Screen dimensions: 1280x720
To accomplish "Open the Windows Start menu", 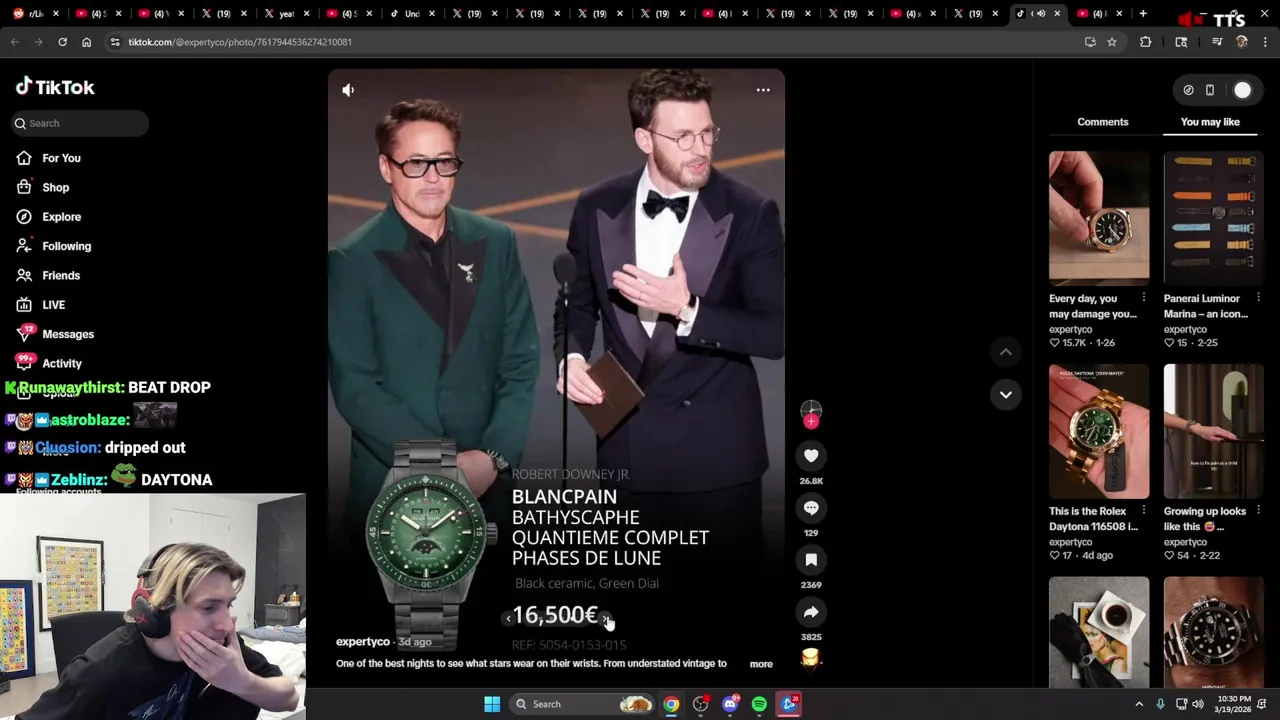I will [x=492, y=704].
